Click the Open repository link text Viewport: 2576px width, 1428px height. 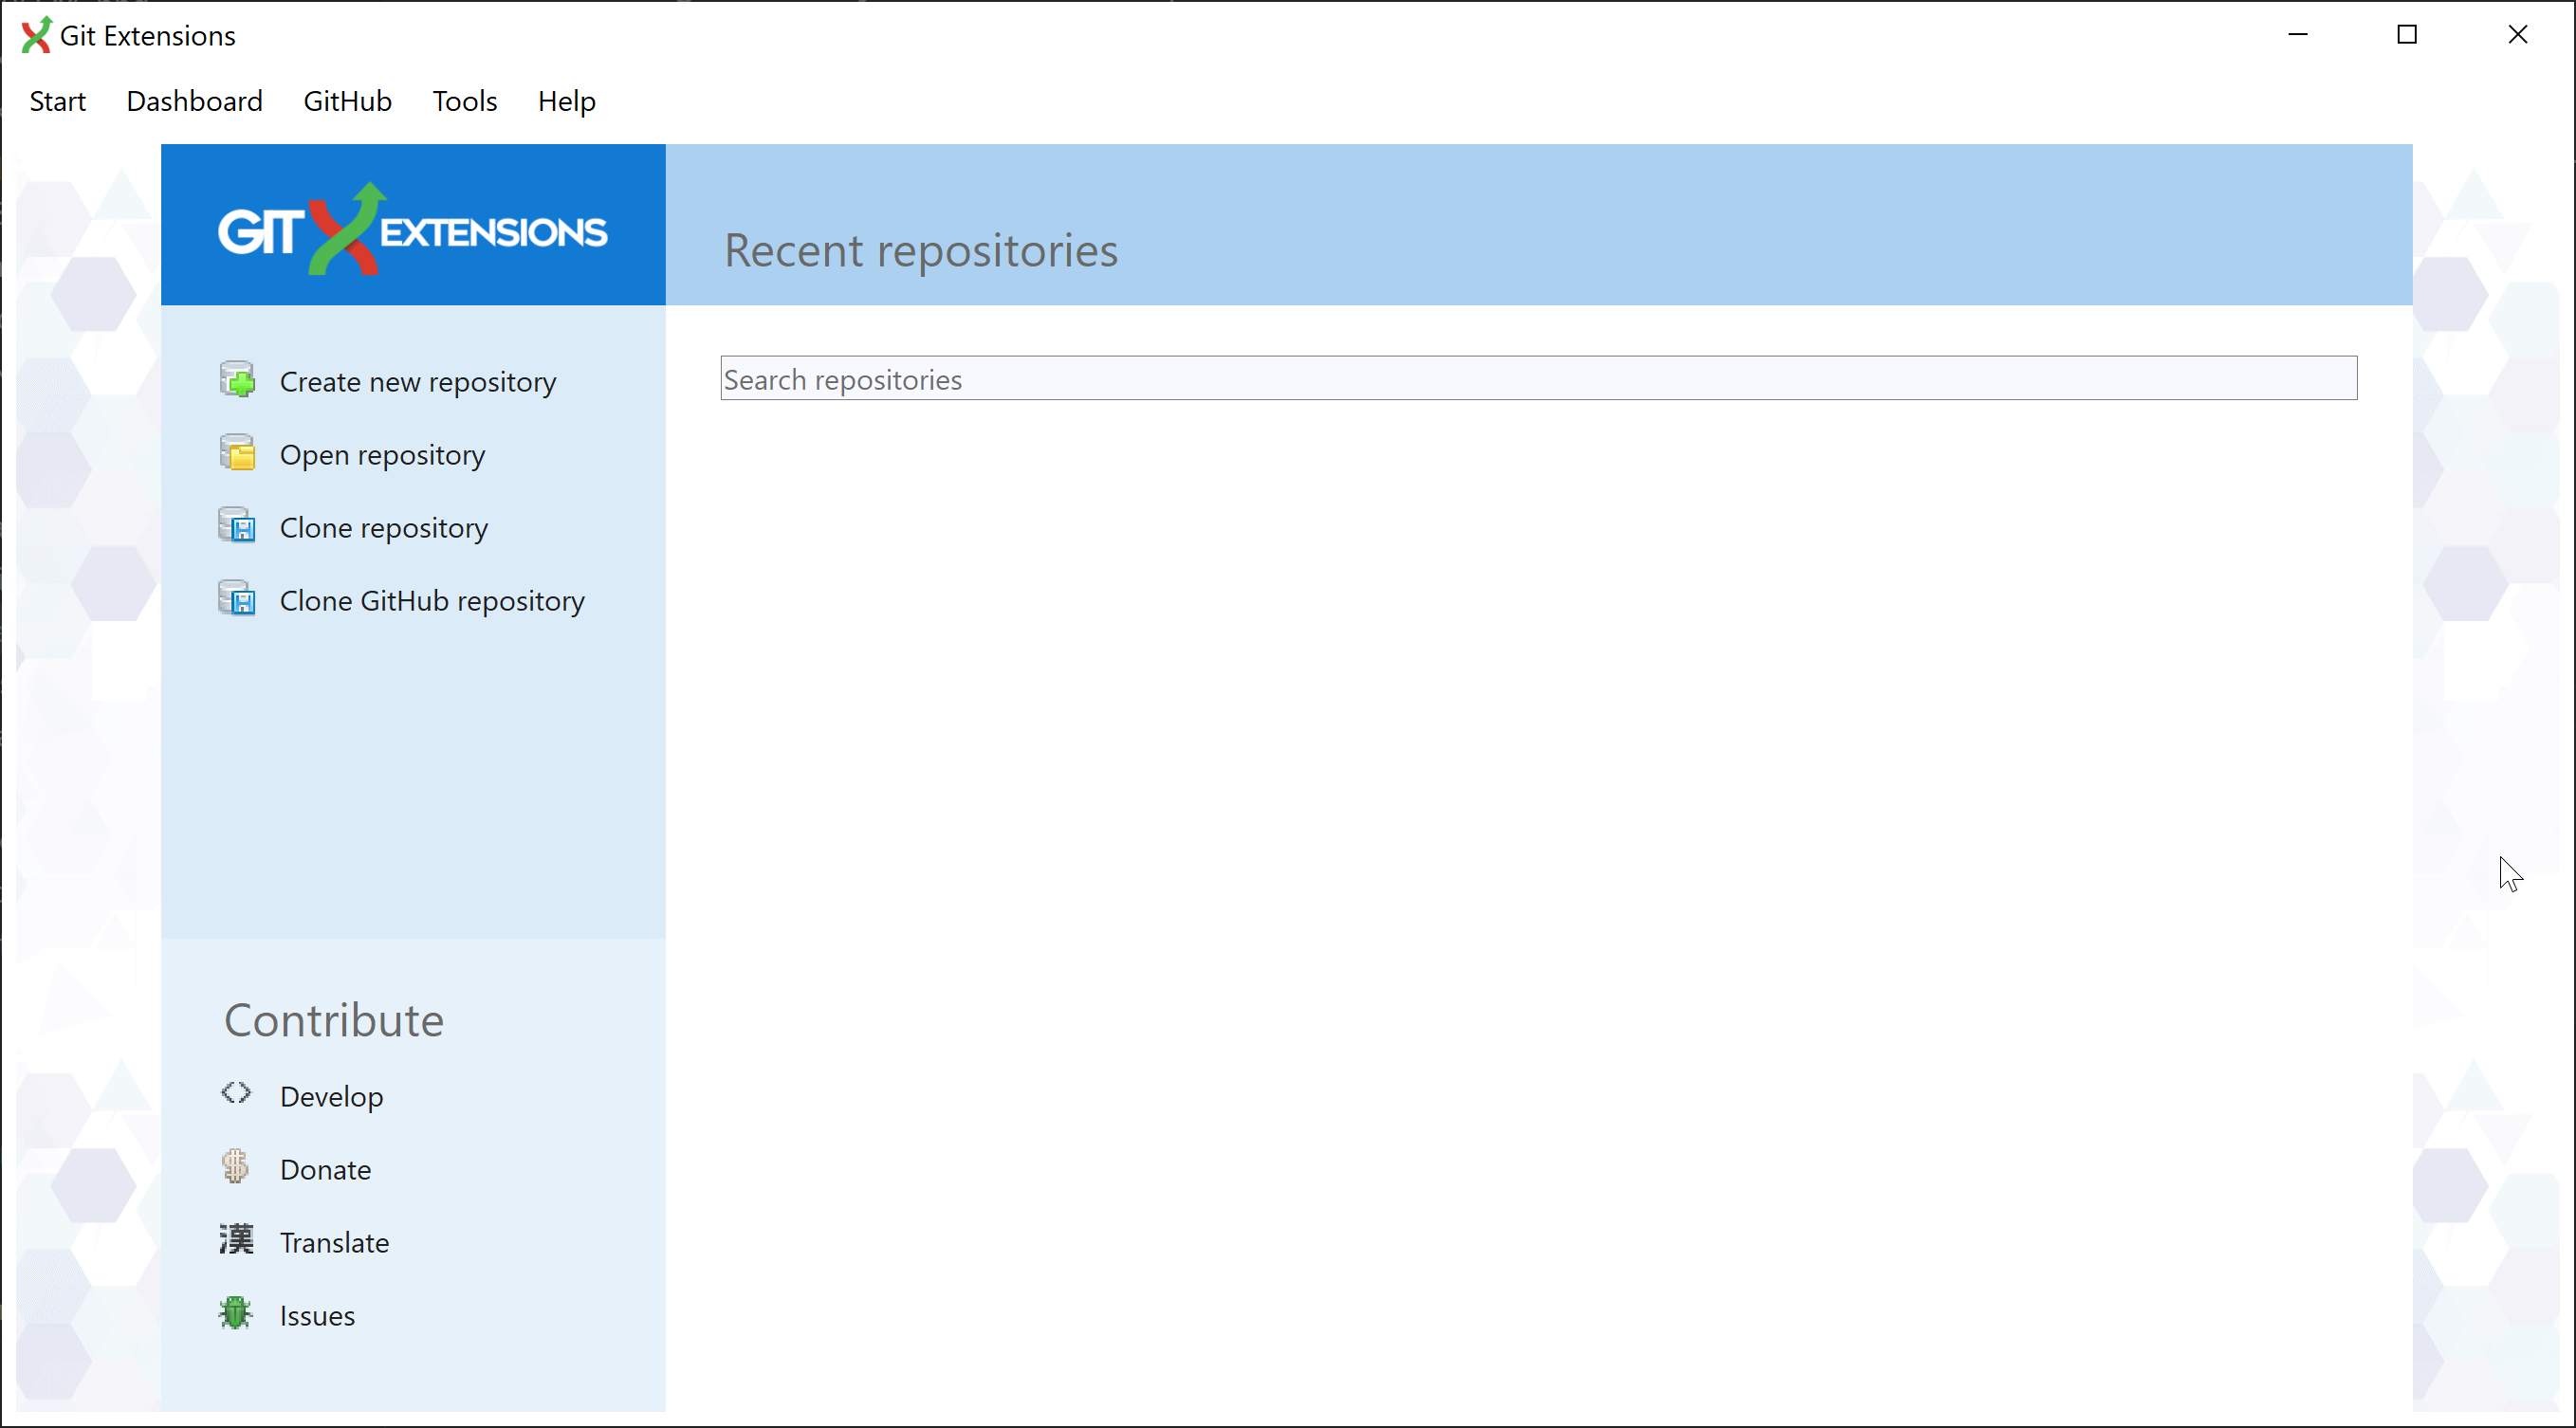(382, 455)
